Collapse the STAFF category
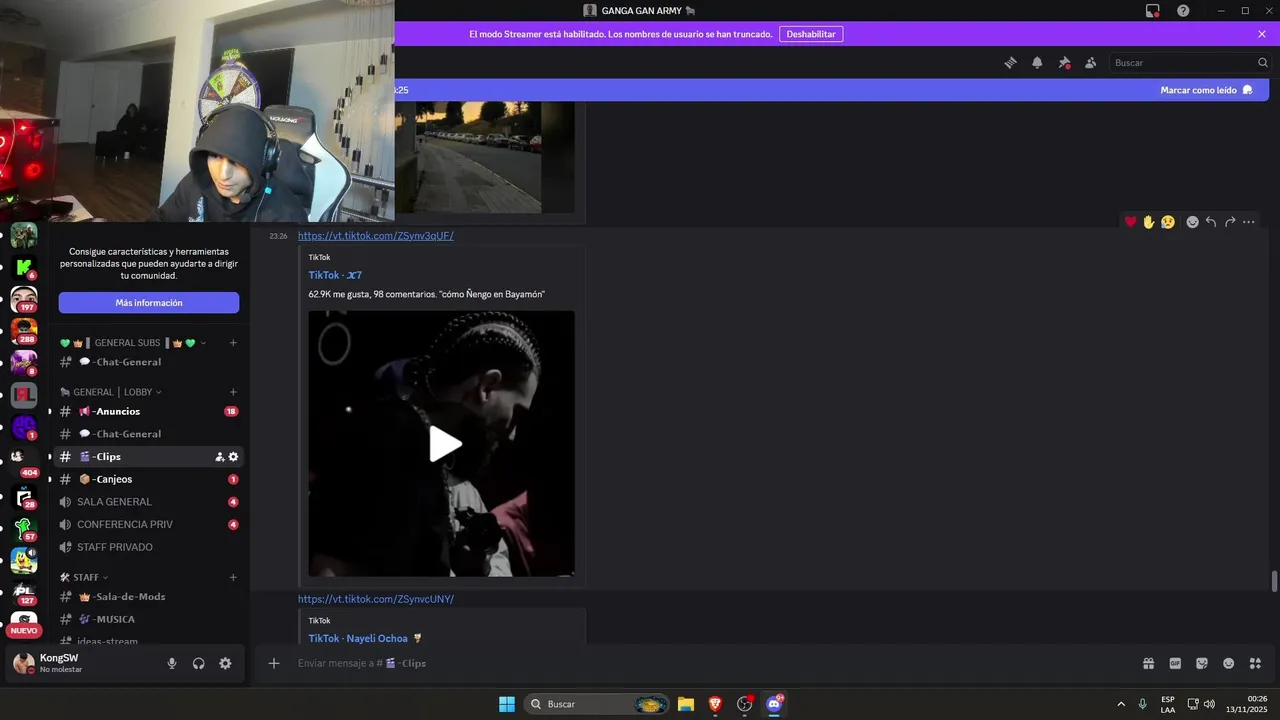 click(84, 577)
